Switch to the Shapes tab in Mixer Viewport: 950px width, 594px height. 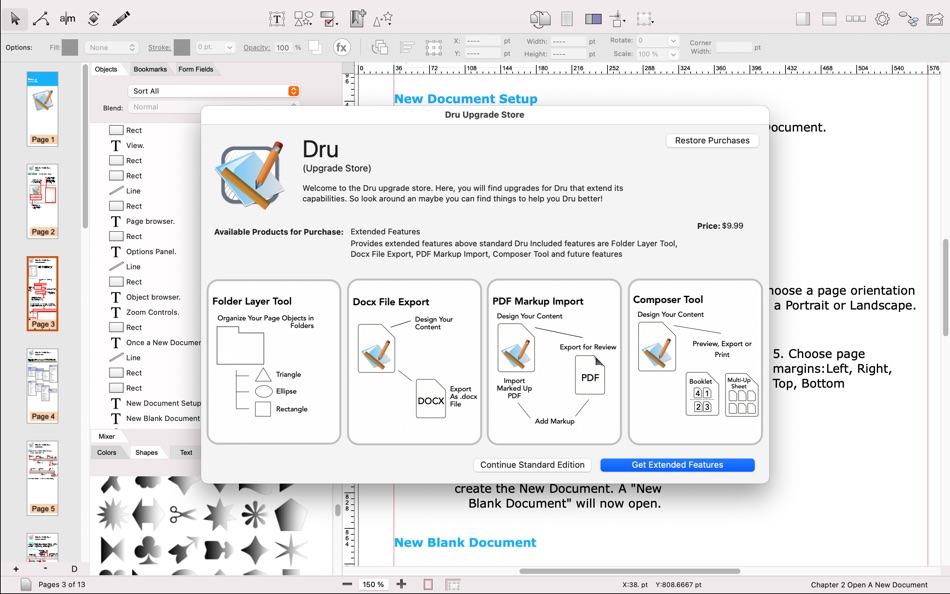tap(146, 452)
